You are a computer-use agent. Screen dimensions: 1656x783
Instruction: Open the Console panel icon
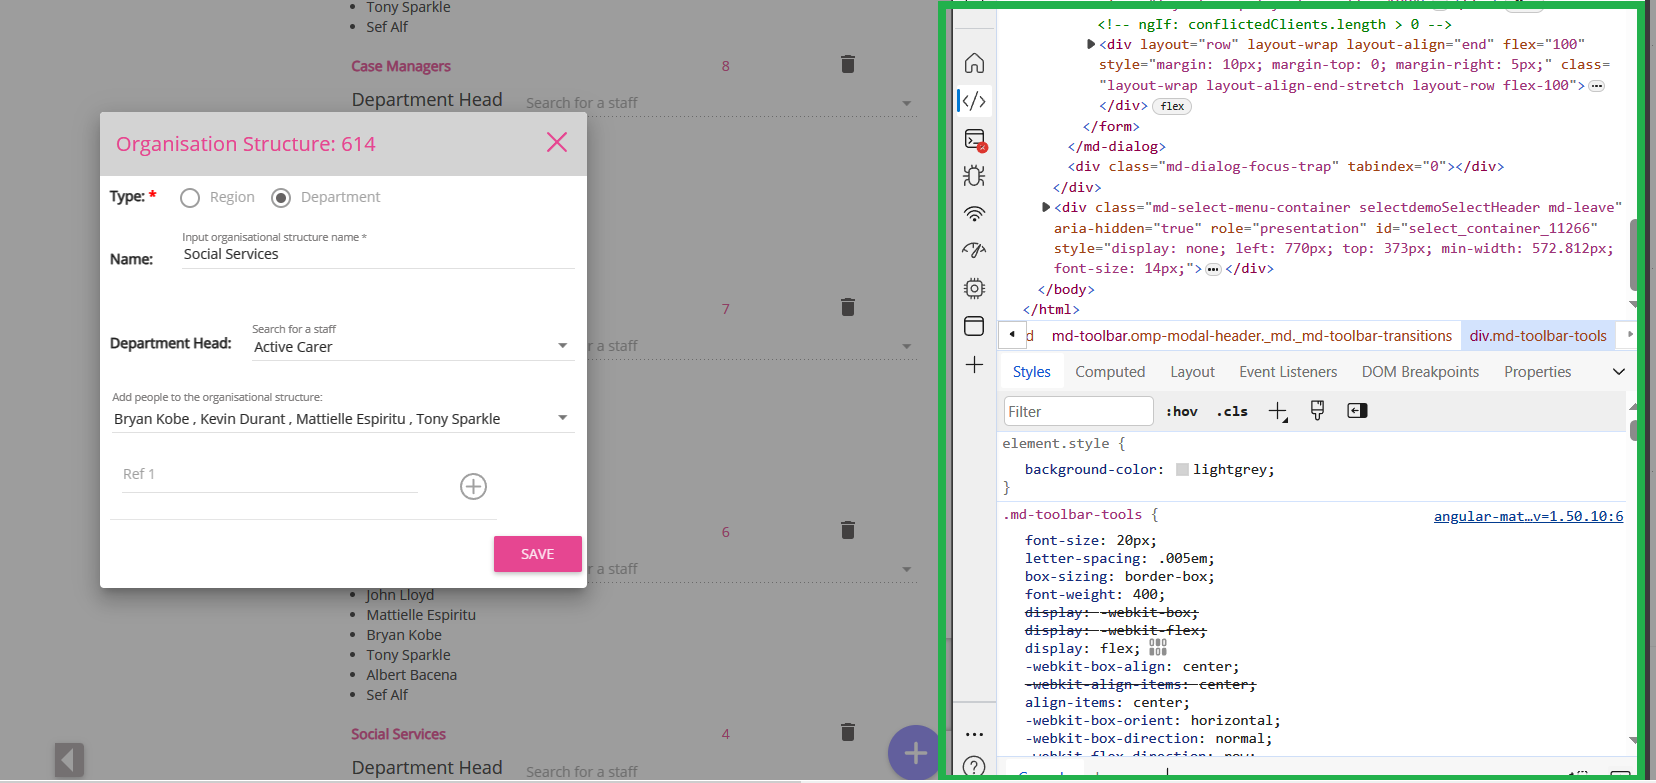click(x=974, y=139)
